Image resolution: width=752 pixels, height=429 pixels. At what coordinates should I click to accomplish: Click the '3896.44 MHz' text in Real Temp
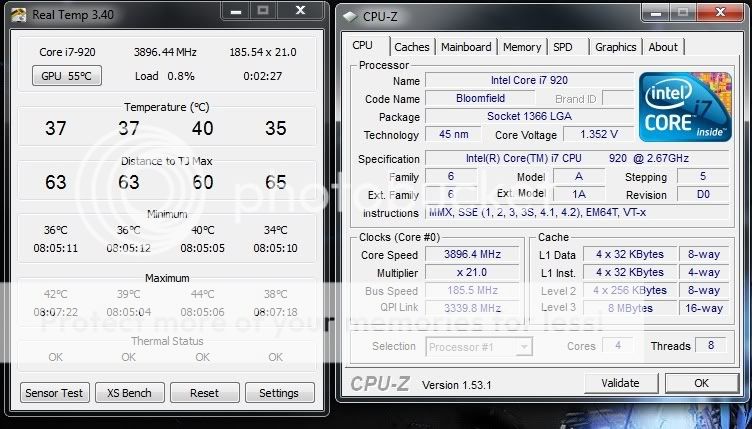point(165,52)
